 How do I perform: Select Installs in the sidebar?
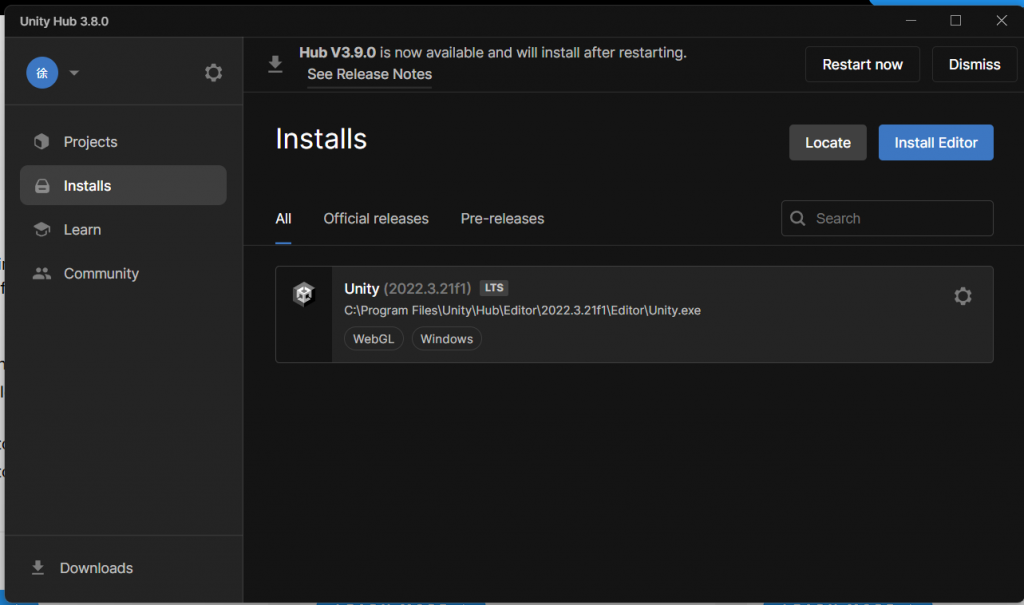click(x=123, y=186)
